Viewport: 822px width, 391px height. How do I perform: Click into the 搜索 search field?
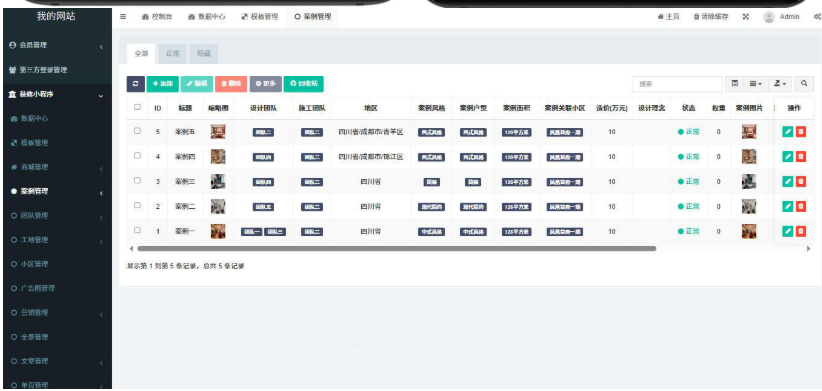[677, 84]
